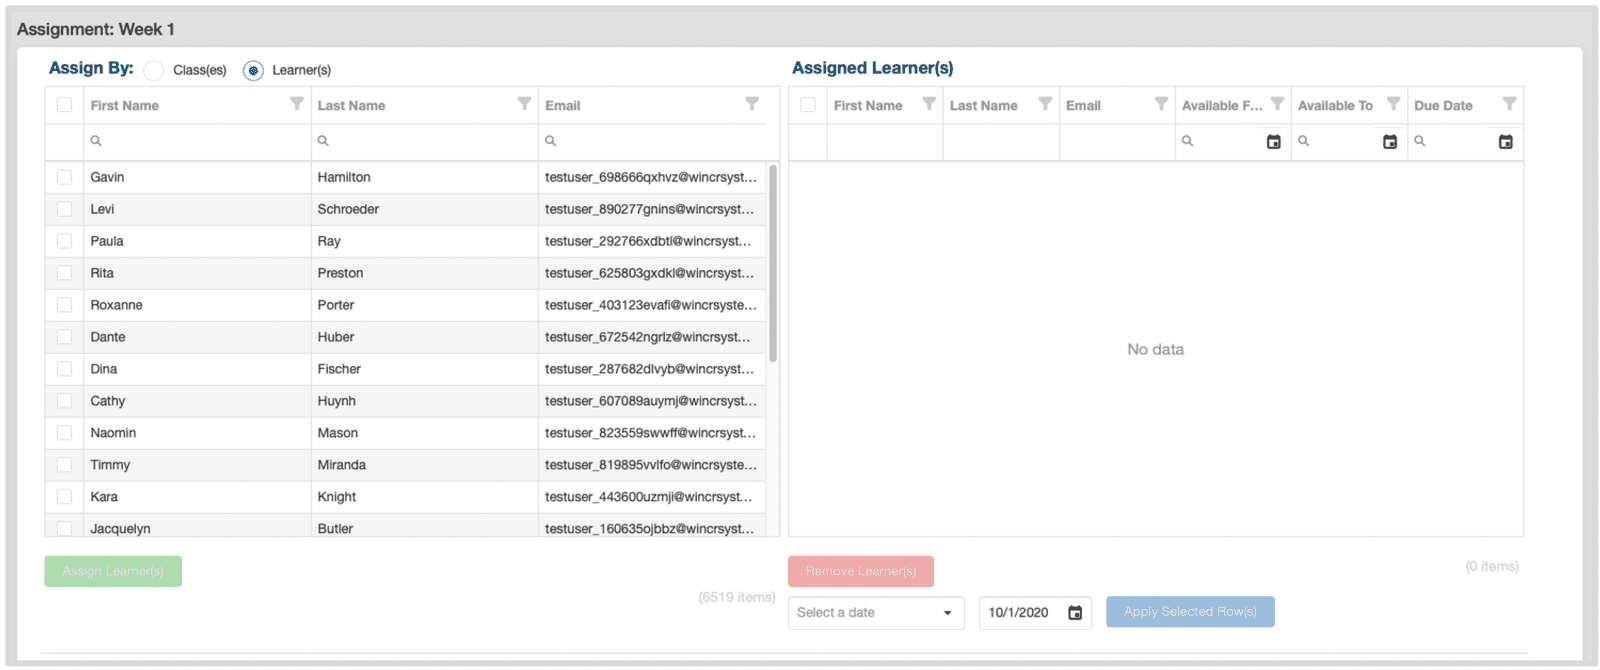
Task: Focus the Last Name search field
Action: coord(425,142)
